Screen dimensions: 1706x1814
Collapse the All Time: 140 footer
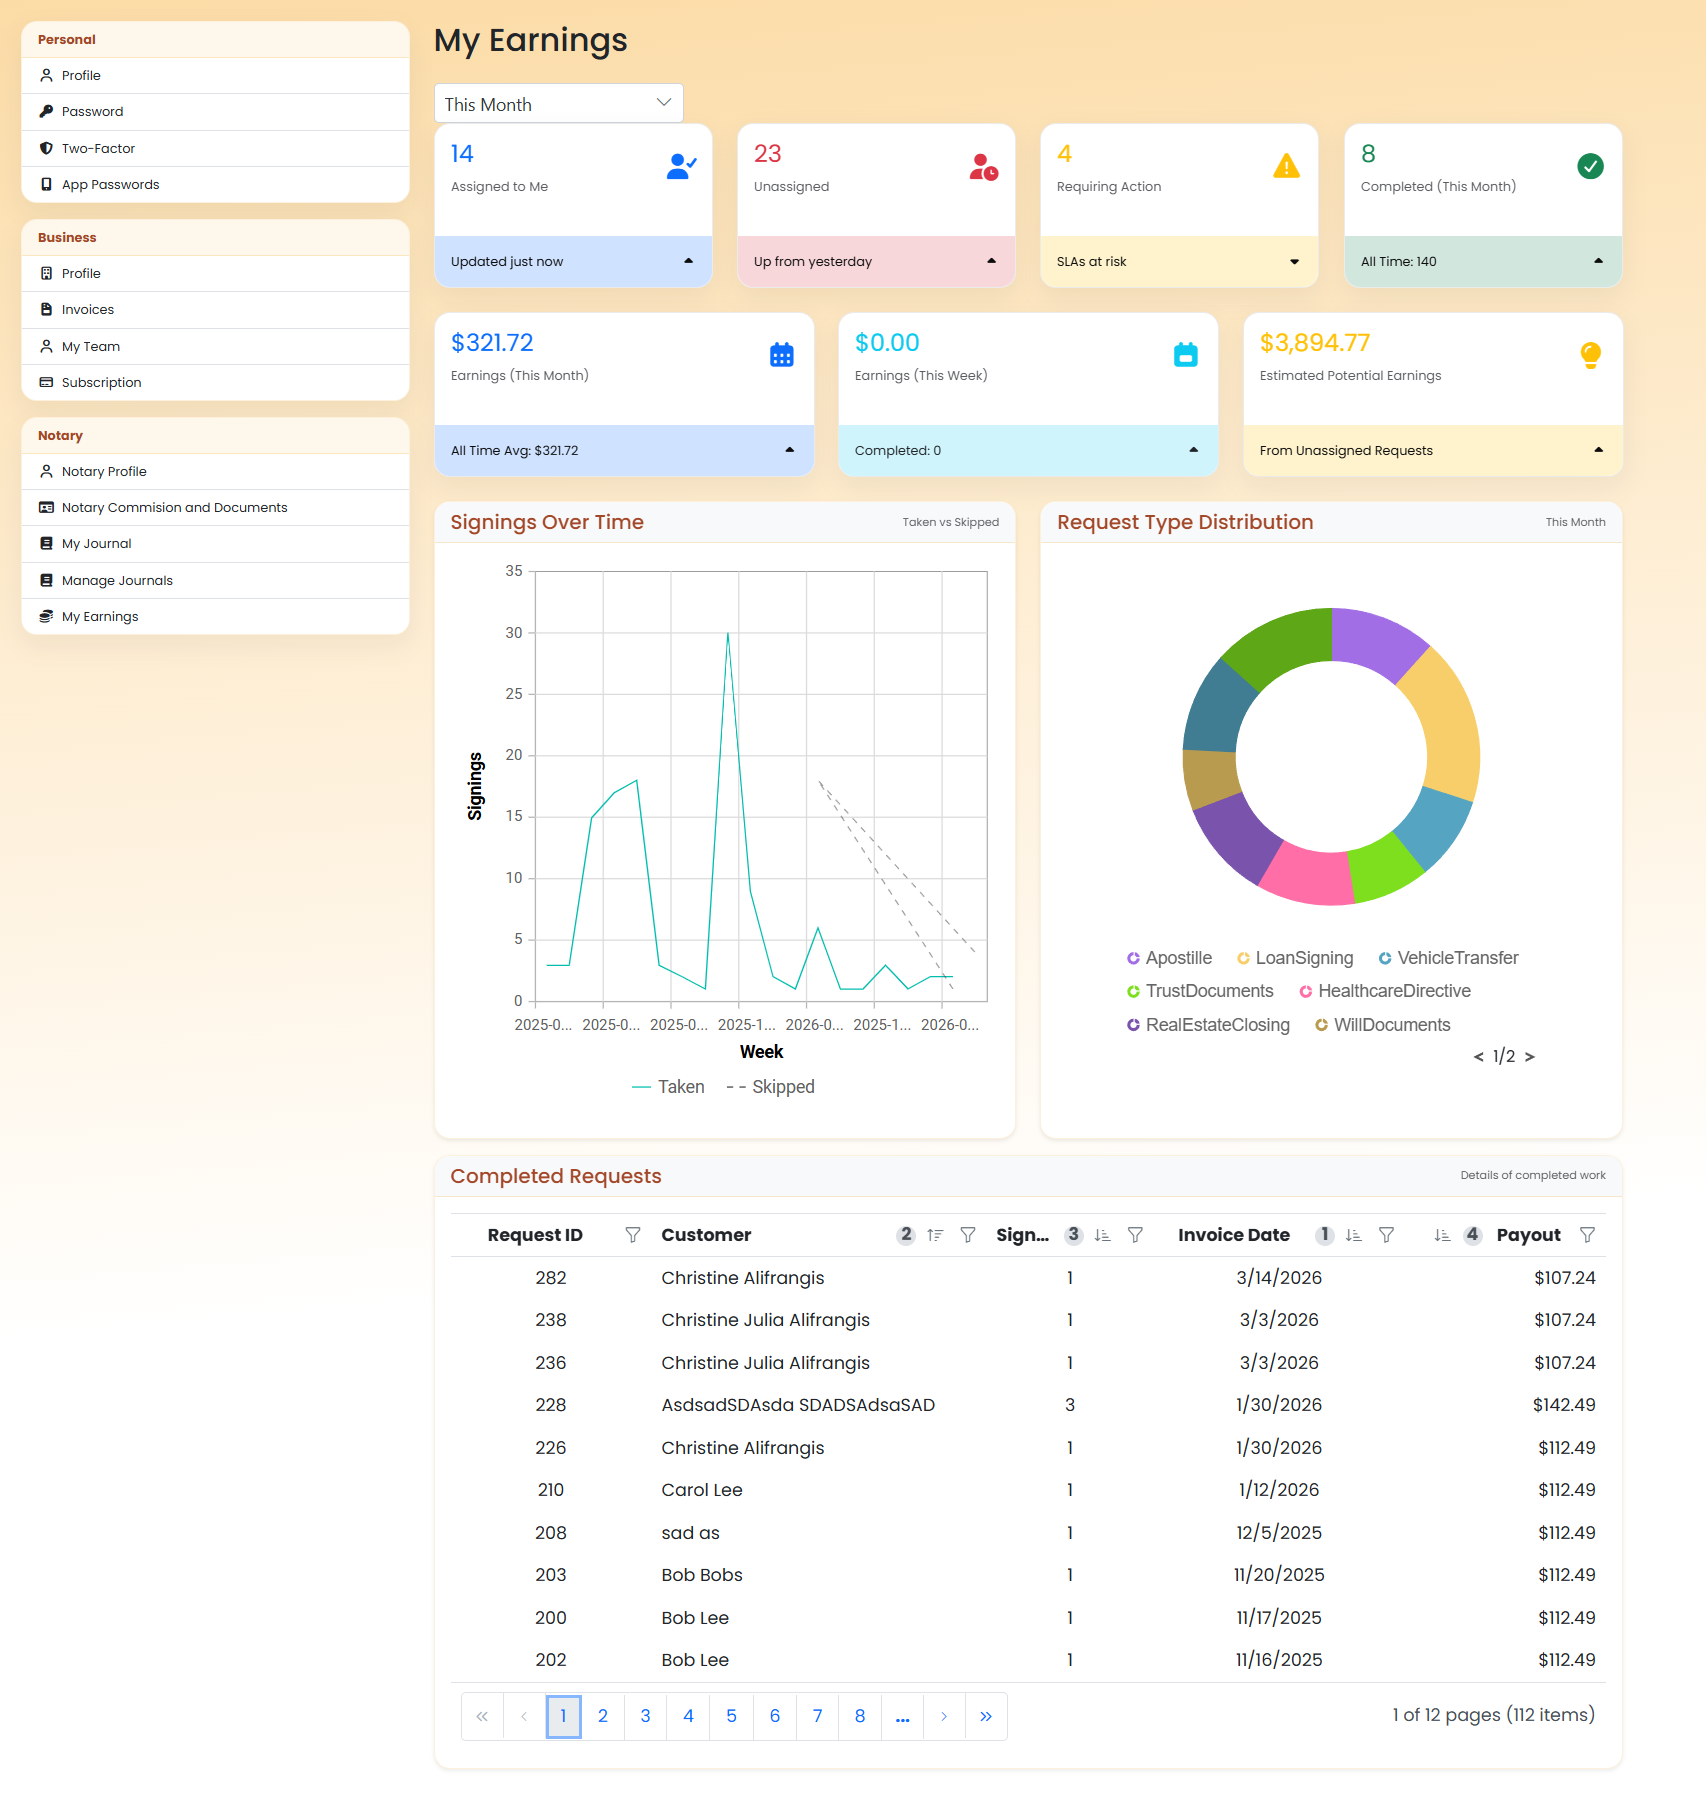pos(1598,261)
